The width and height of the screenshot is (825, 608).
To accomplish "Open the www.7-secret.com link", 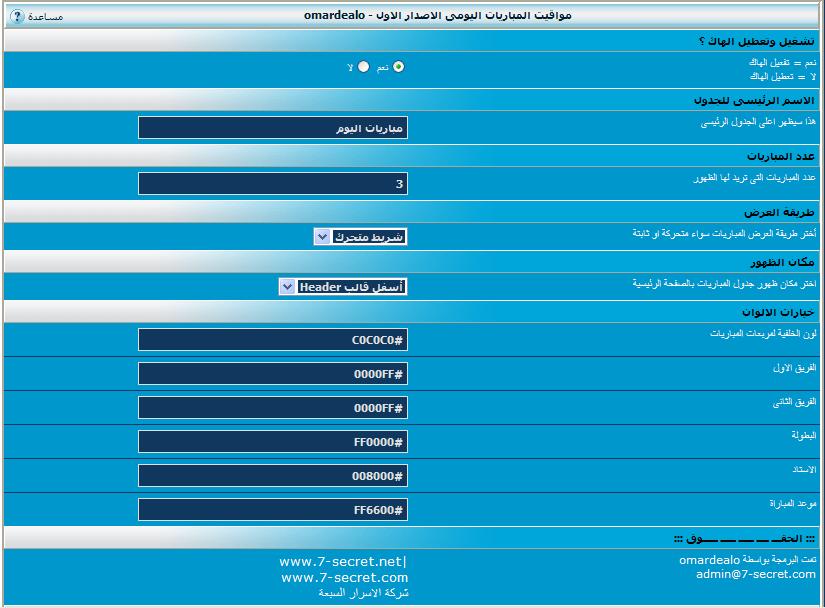I will 344,577.
